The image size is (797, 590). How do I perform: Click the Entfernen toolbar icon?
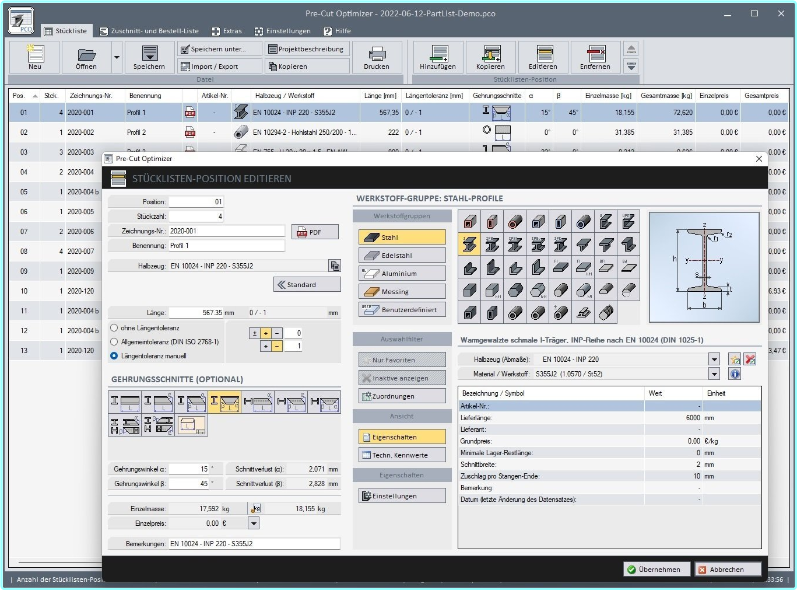coord(595,57)
